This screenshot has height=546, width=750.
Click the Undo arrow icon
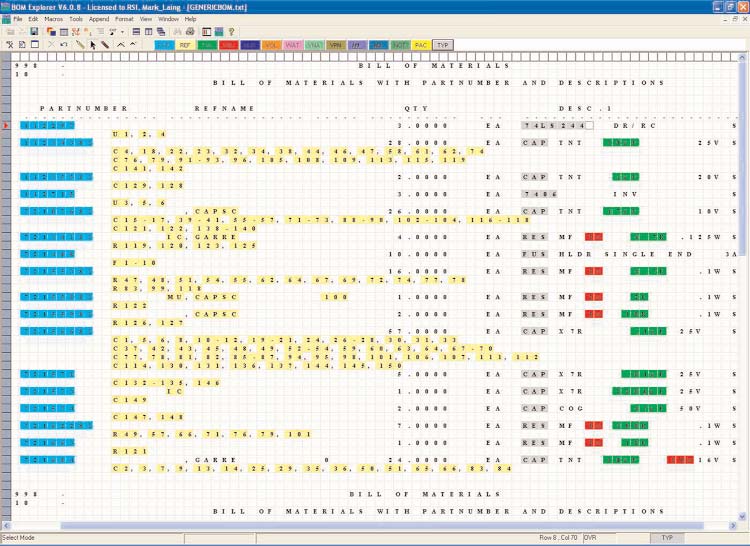click(x=64, y=45)
